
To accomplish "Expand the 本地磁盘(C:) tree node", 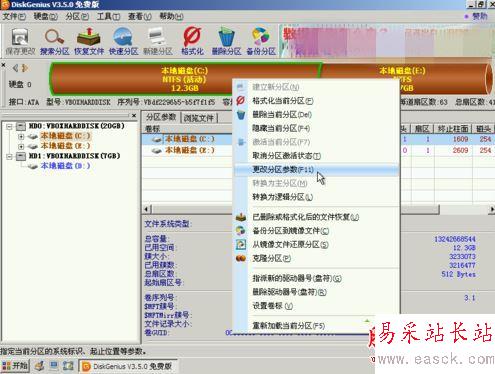I will point(21,136).
